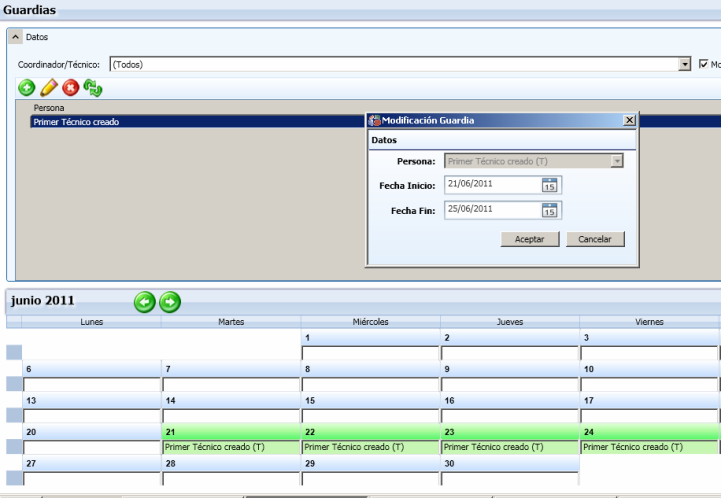Screen dimensions: 721x498
Task: Open the Fecha Inicio calendar picker
Action: point(550,185)
